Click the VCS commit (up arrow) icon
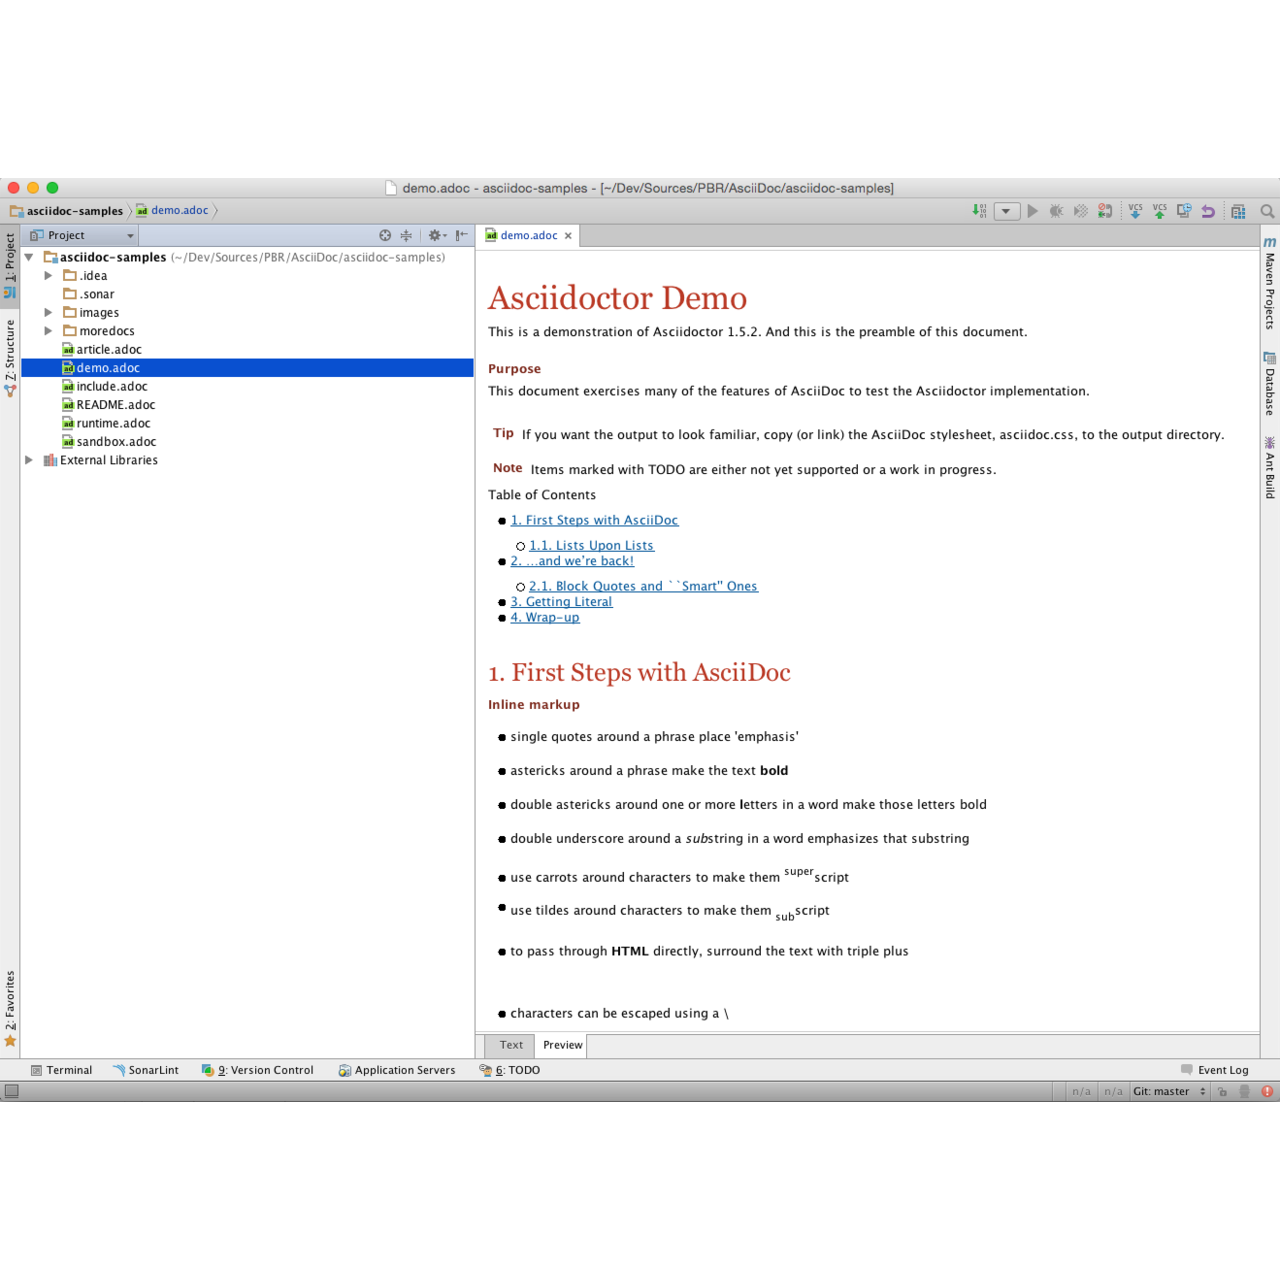1280x1280 pixels. [x=1159, y=211]
